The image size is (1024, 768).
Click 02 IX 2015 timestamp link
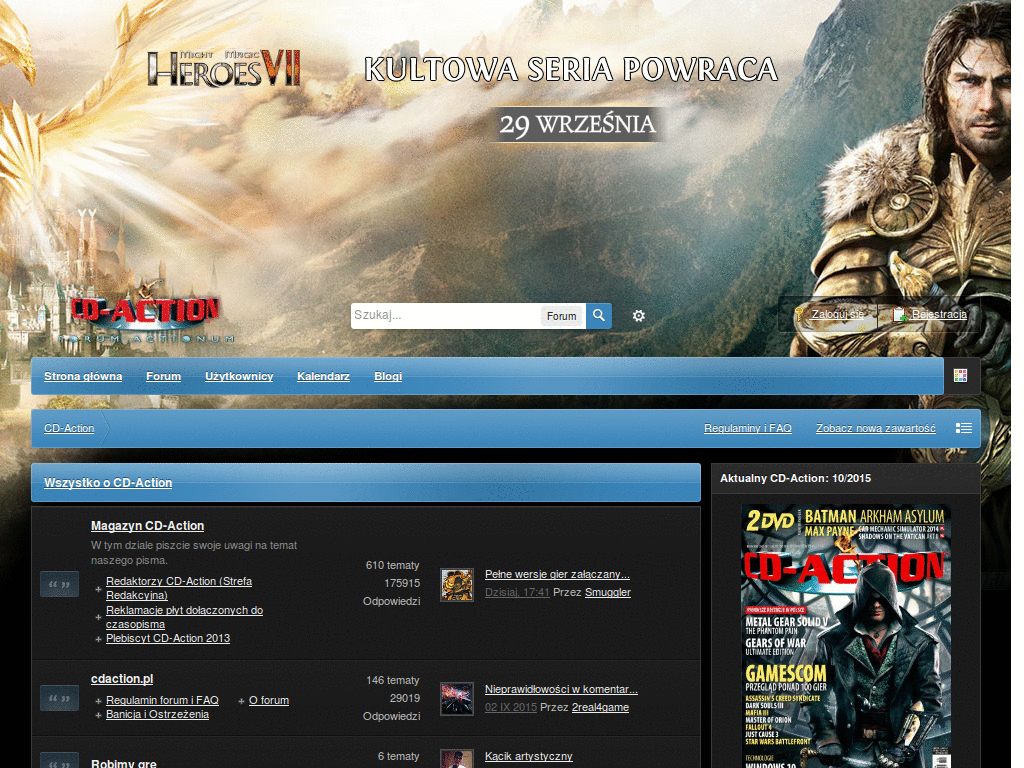tap(511, 707)
